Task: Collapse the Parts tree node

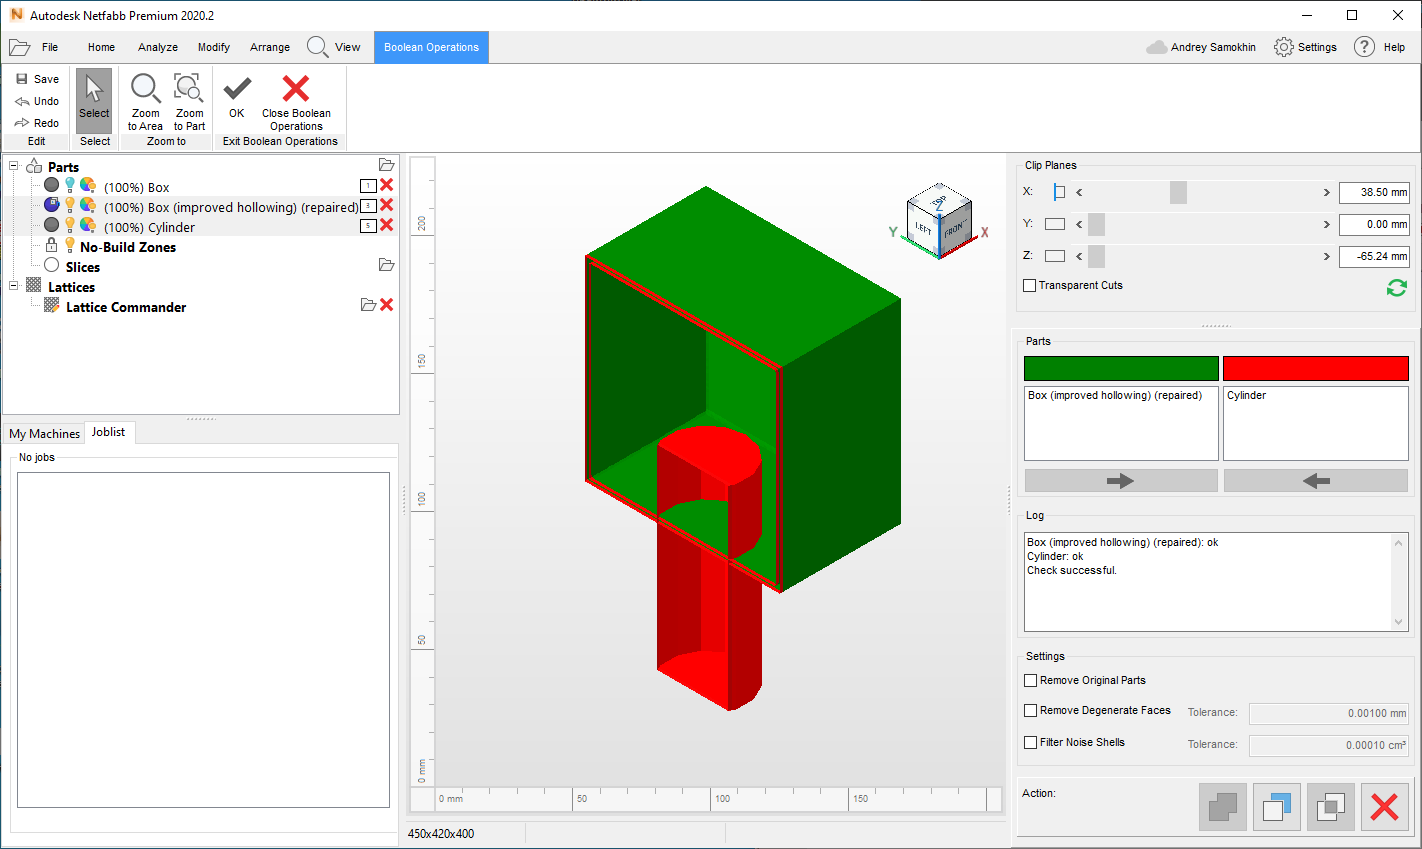Action: (13, 167)
